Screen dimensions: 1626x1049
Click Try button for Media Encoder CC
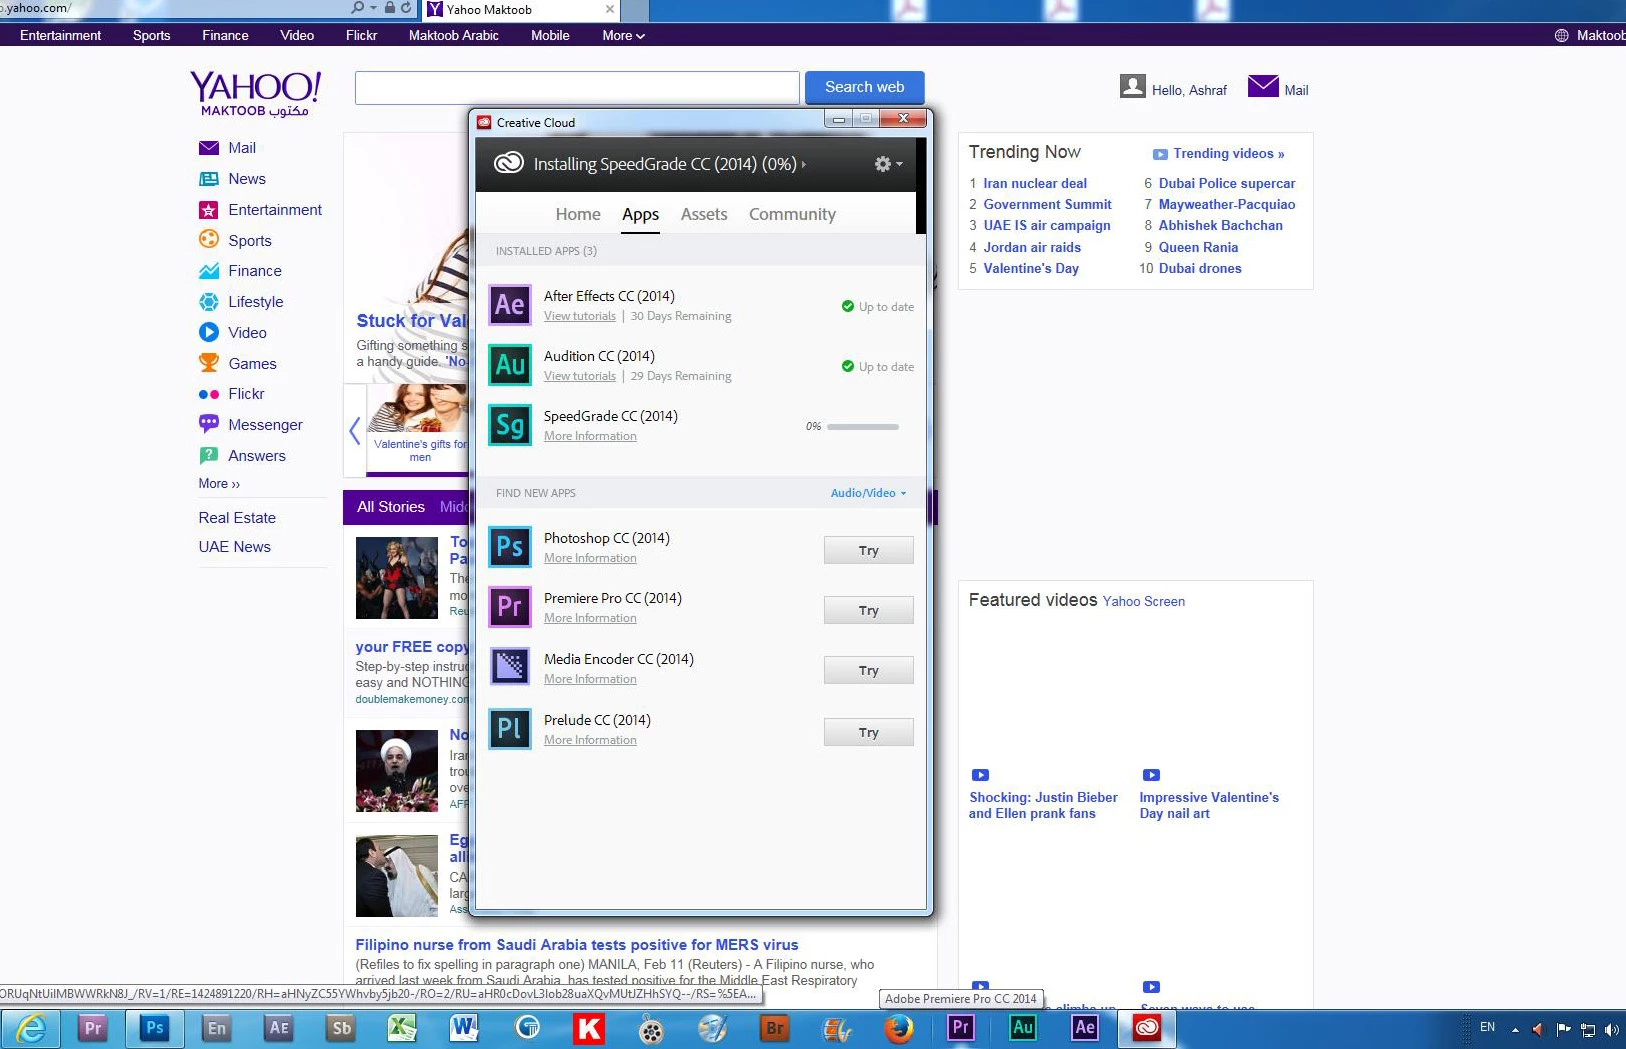[x=868, y=670]
